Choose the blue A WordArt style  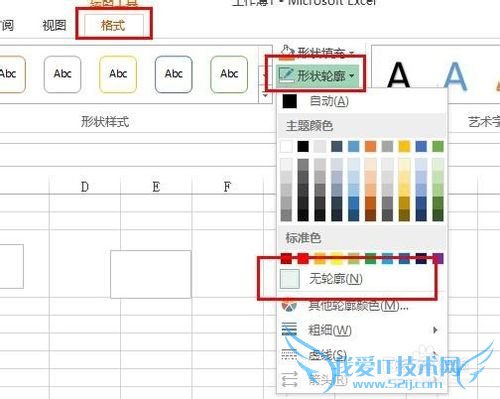pyautogui.click(x=455, y=76)
